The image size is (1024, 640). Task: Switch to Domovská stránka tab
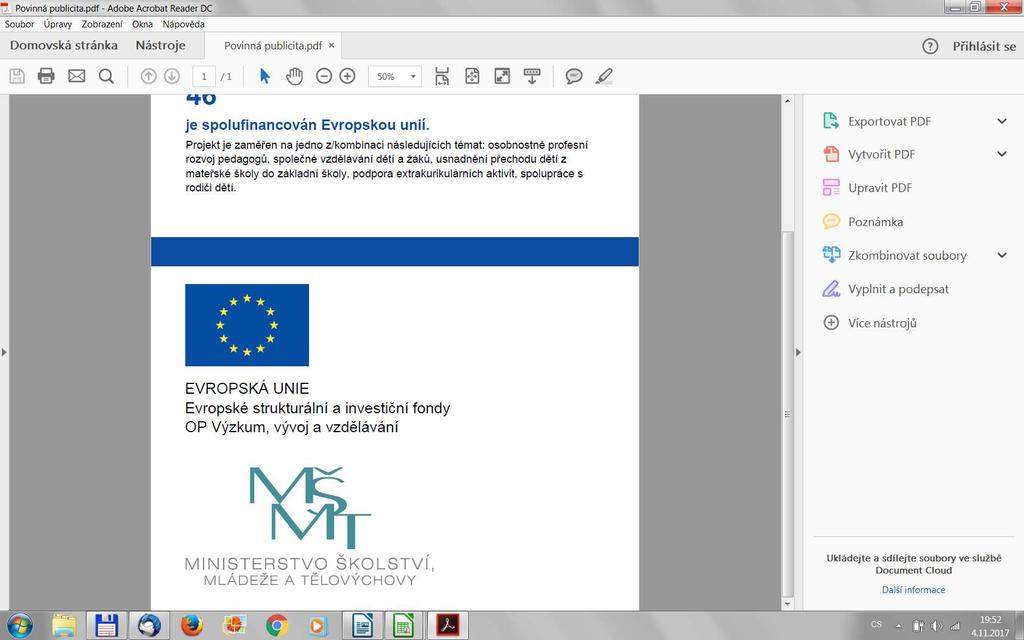[64, 45]
